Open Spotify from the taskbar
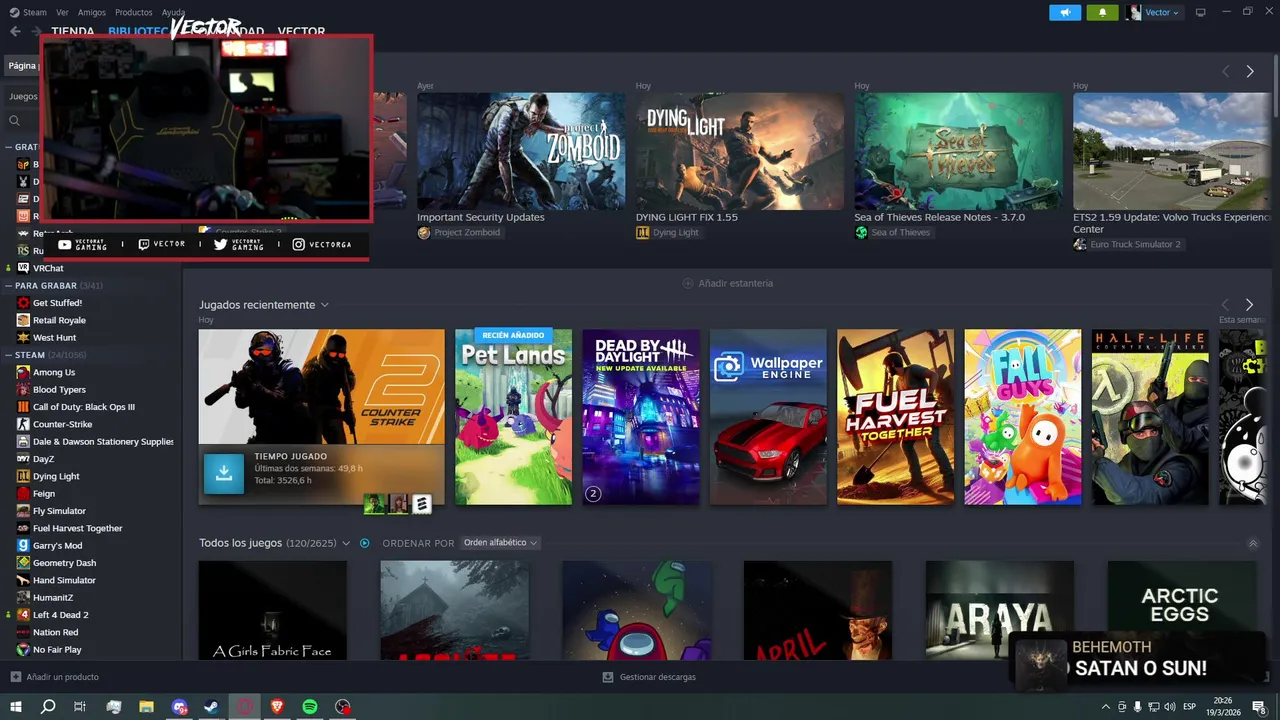The width and height of the screenshot is (1280, 720). coord(310,707)
